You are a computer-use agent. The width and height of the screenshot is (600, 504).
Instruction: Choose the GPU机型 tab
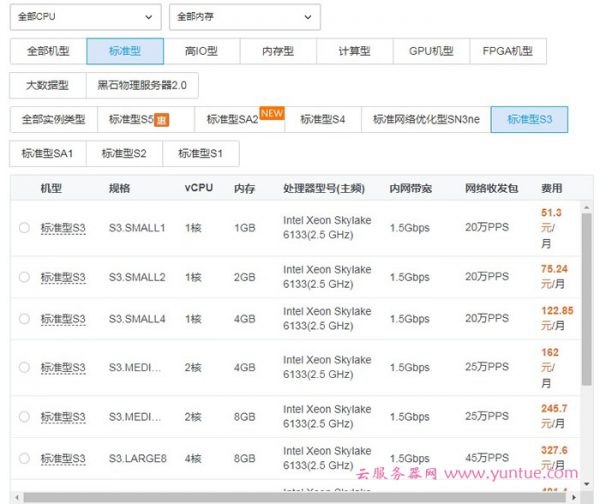pyautogui.click(x=431, y=52)
